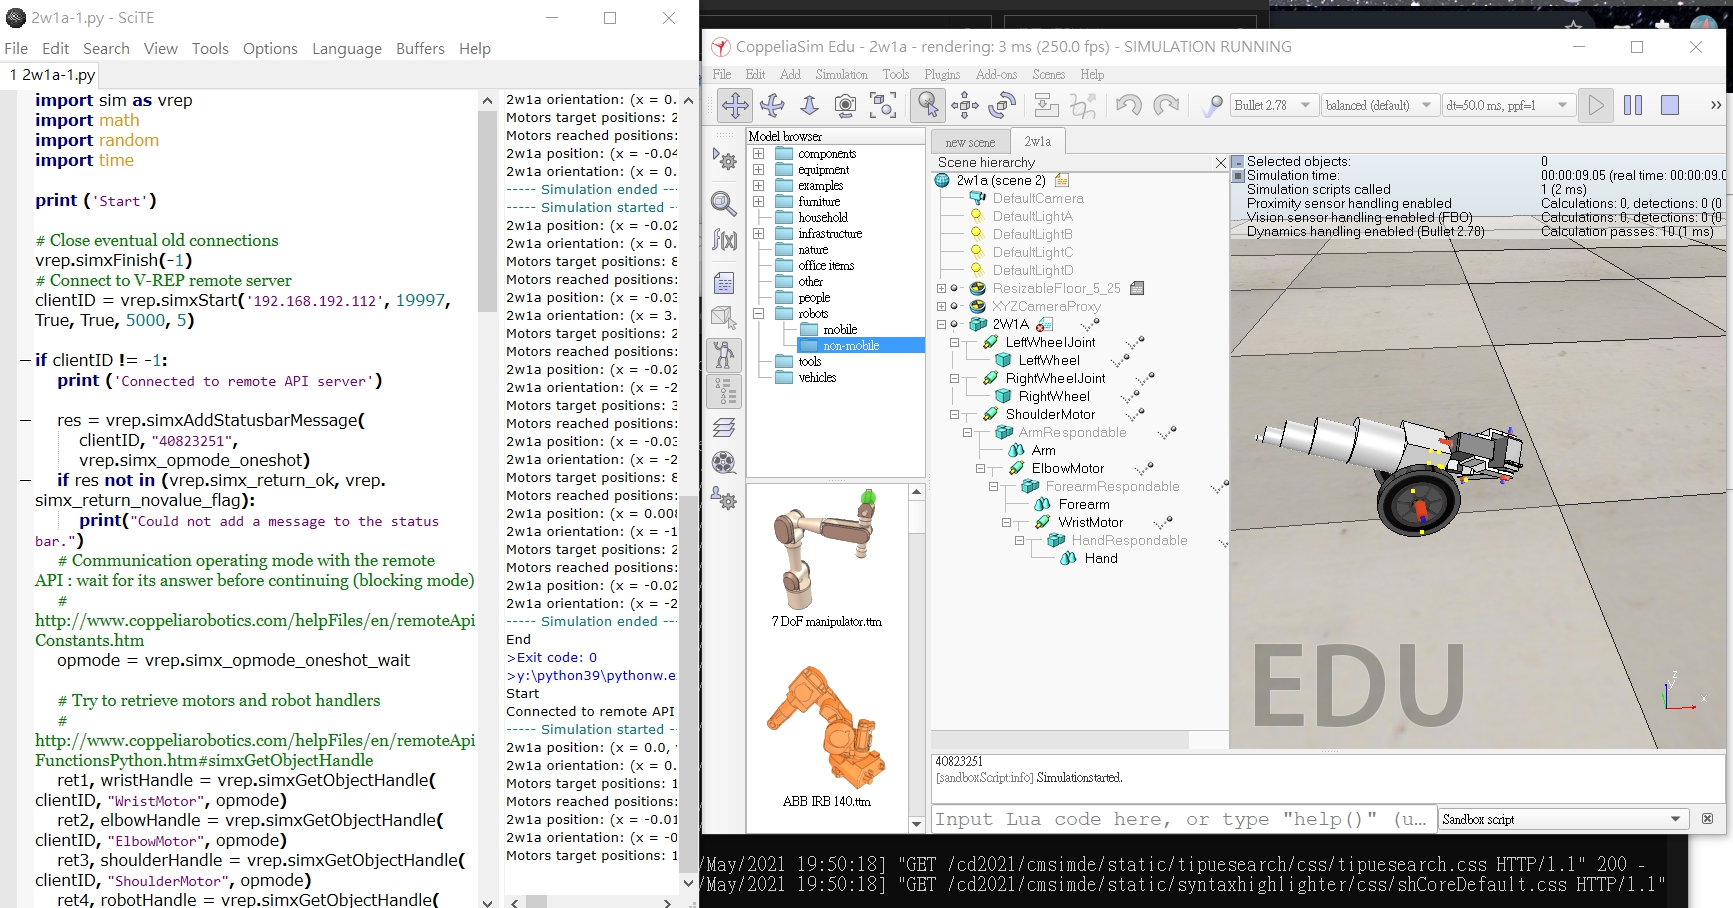
Task: Click the undo arrow in CoppeliaSim toolbar
Action: click(1128, 105)
